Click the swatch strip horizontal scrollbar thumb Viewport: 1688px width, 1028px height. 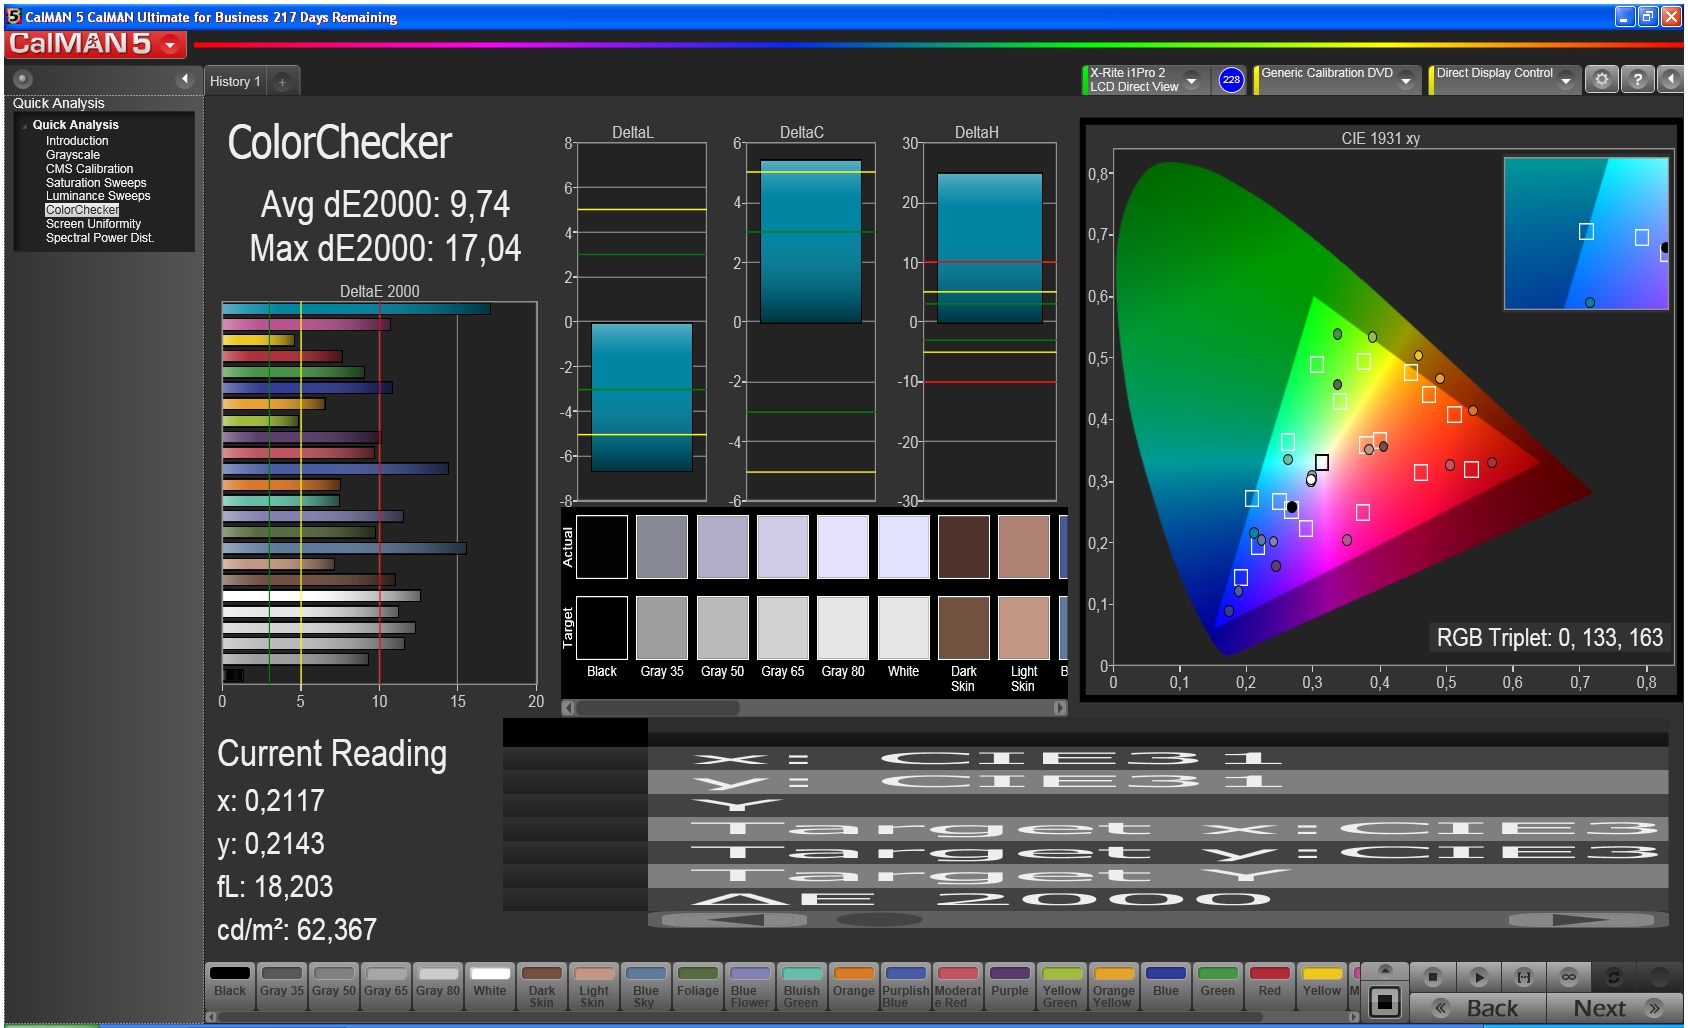coord(657,708)
